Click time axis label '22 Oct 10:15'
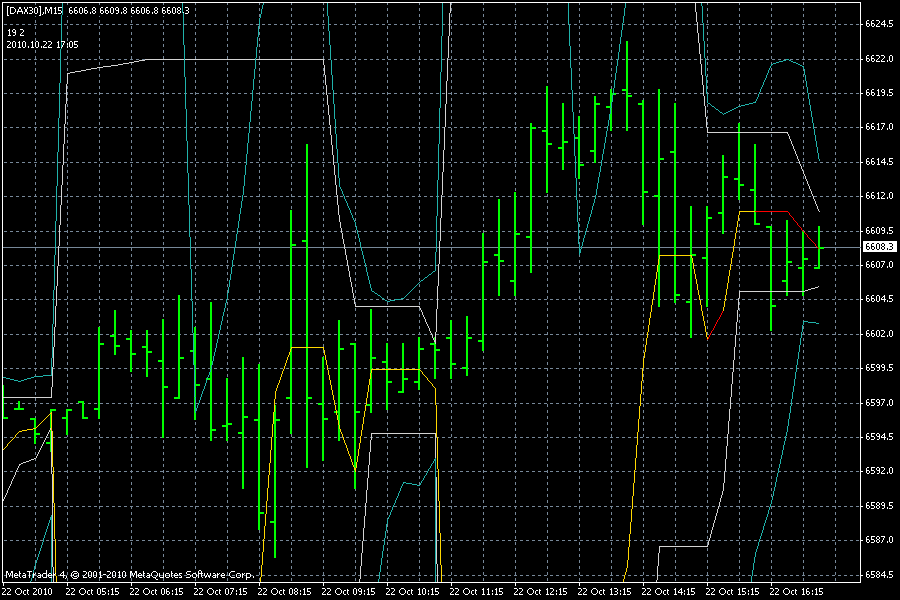This screenshot has height=600, width=900. click(413, 591)
